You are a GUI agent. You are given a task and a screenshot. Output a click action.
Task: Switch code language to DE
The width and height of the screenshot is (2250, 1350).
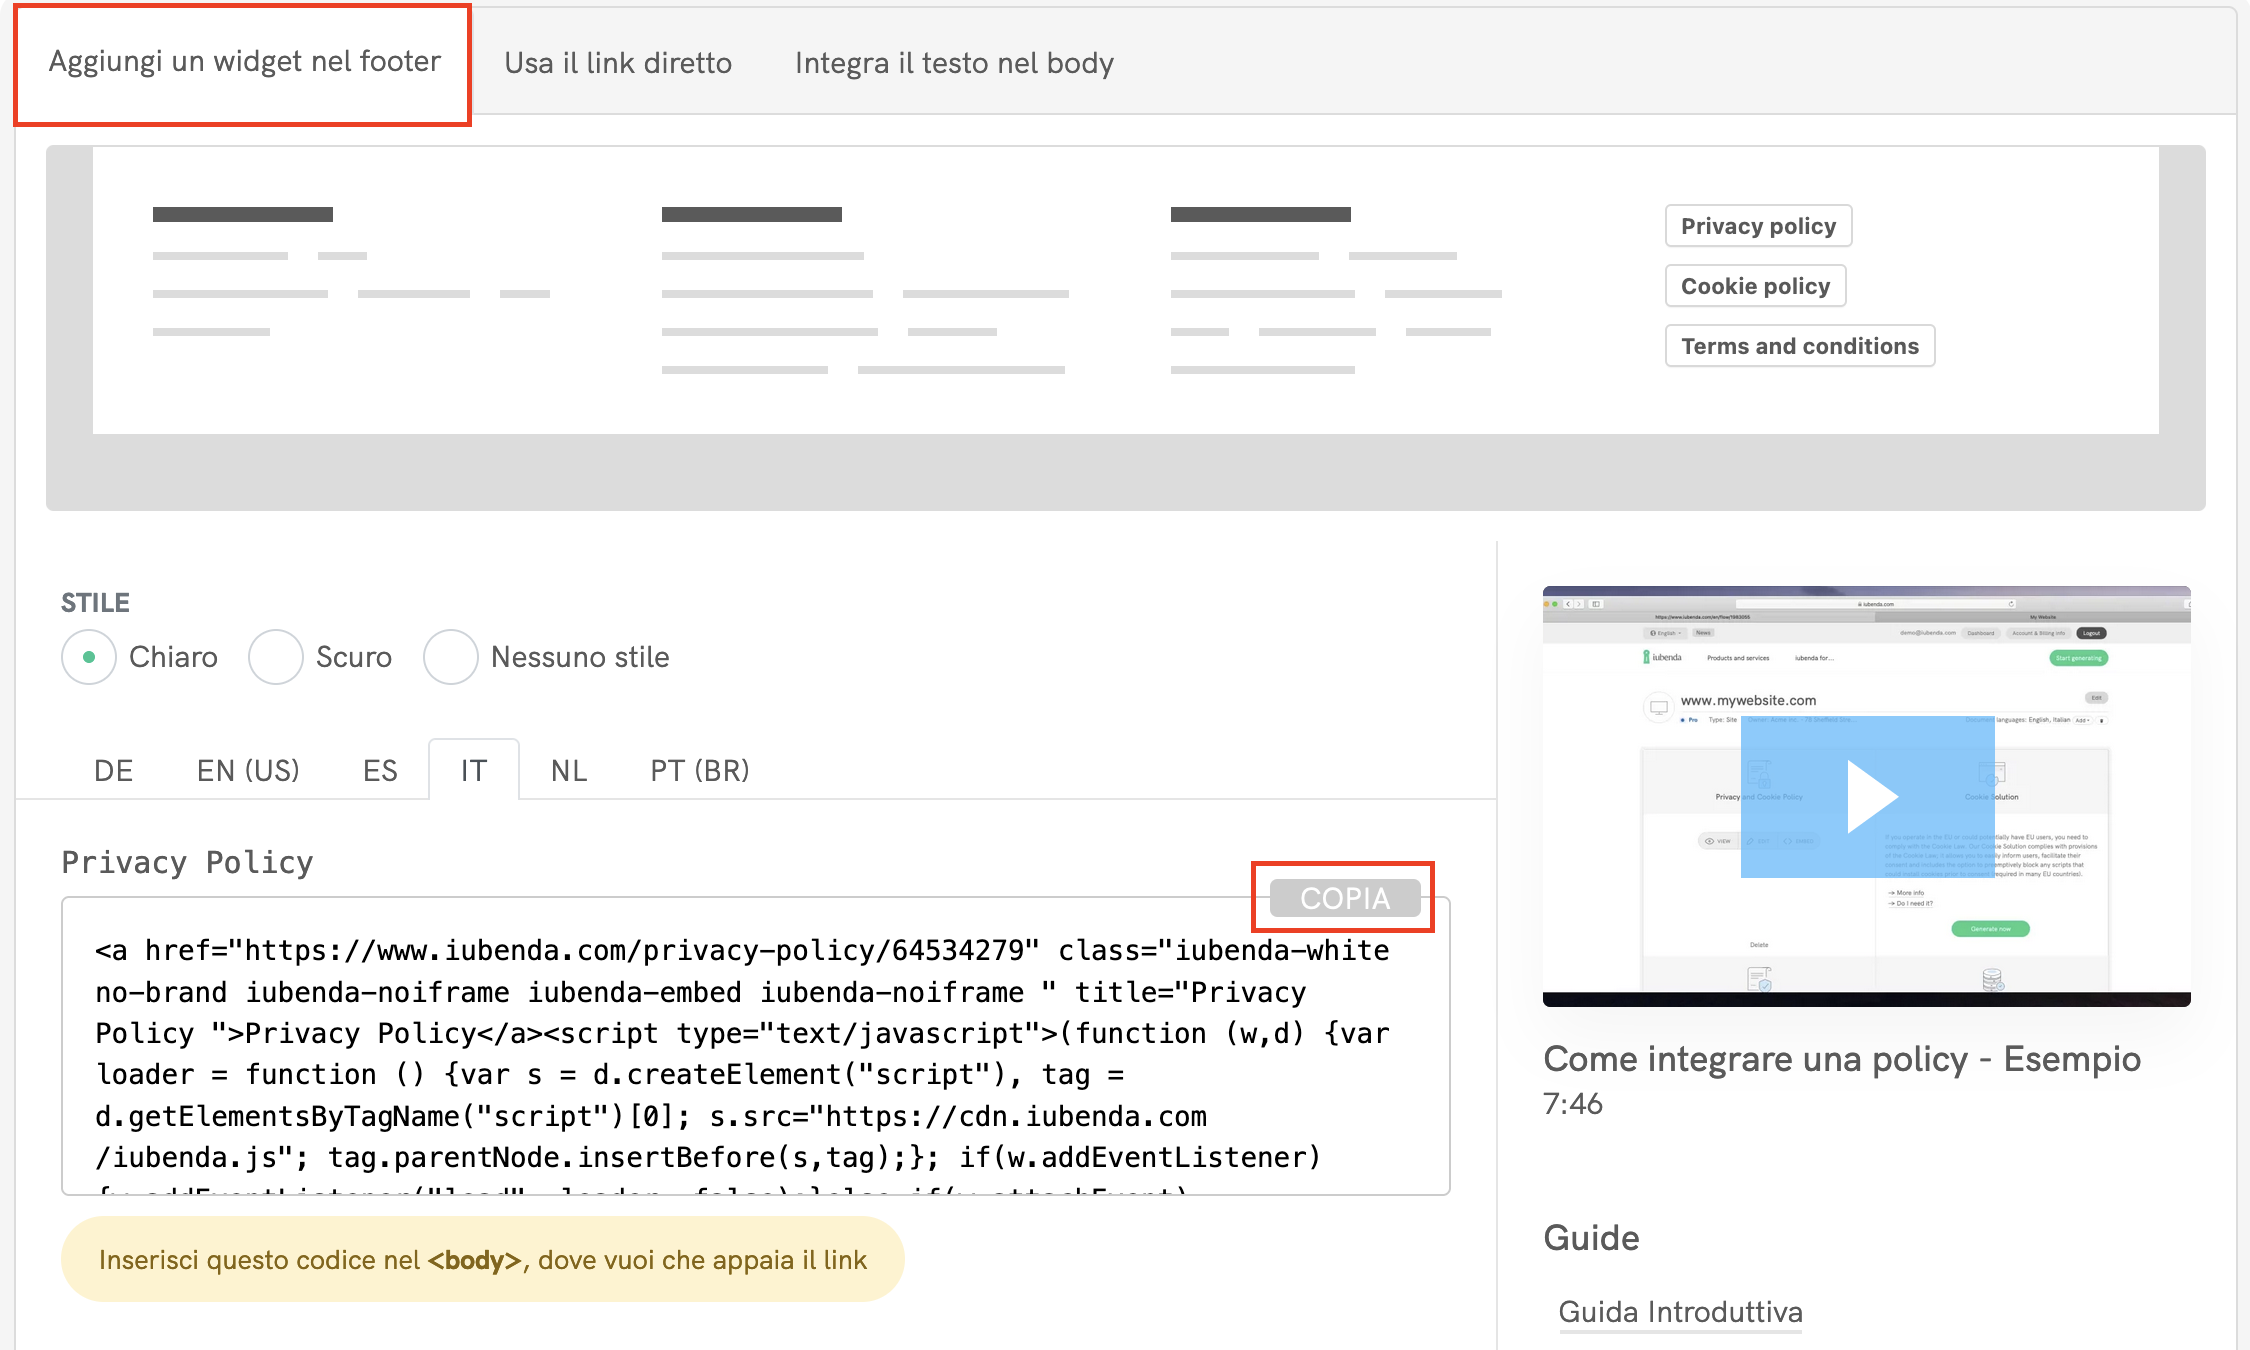point(113,770)
